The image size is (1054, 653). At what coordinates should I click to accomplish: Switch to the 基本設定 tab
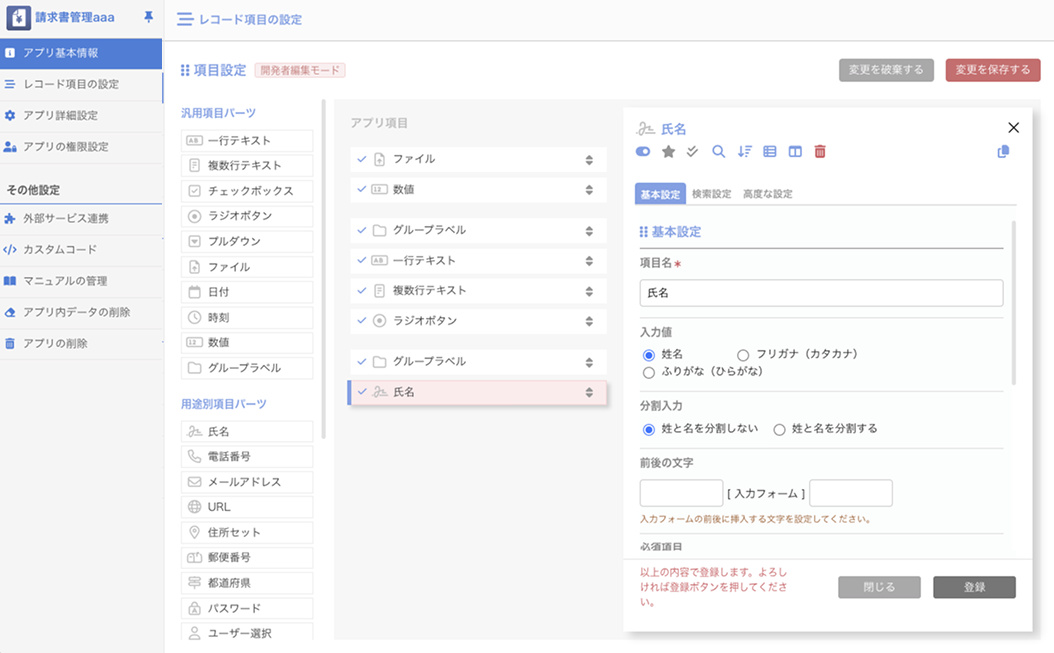pos(660,194)
